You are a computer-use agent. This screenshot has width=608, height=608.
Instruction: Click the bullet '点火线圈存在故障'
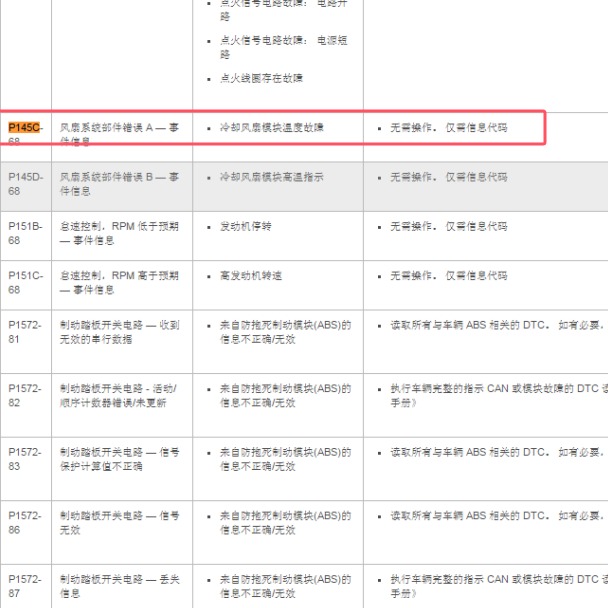tap(261, 78)
